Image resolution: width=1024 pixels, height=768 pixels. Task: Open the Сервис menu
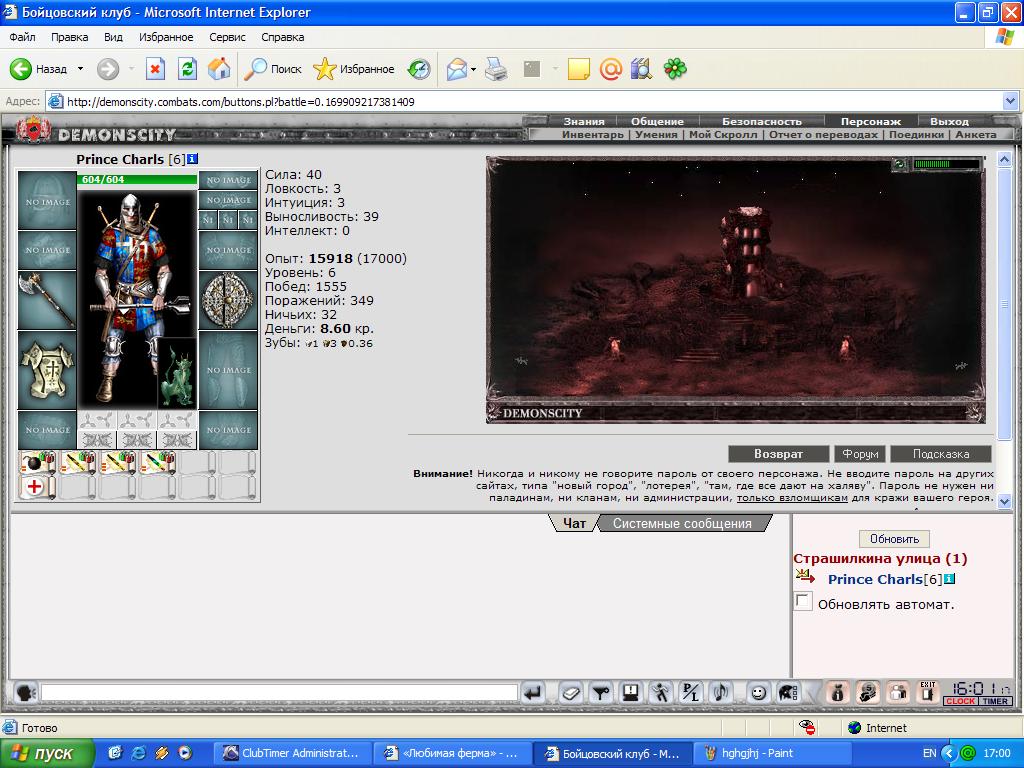(227, 37)
